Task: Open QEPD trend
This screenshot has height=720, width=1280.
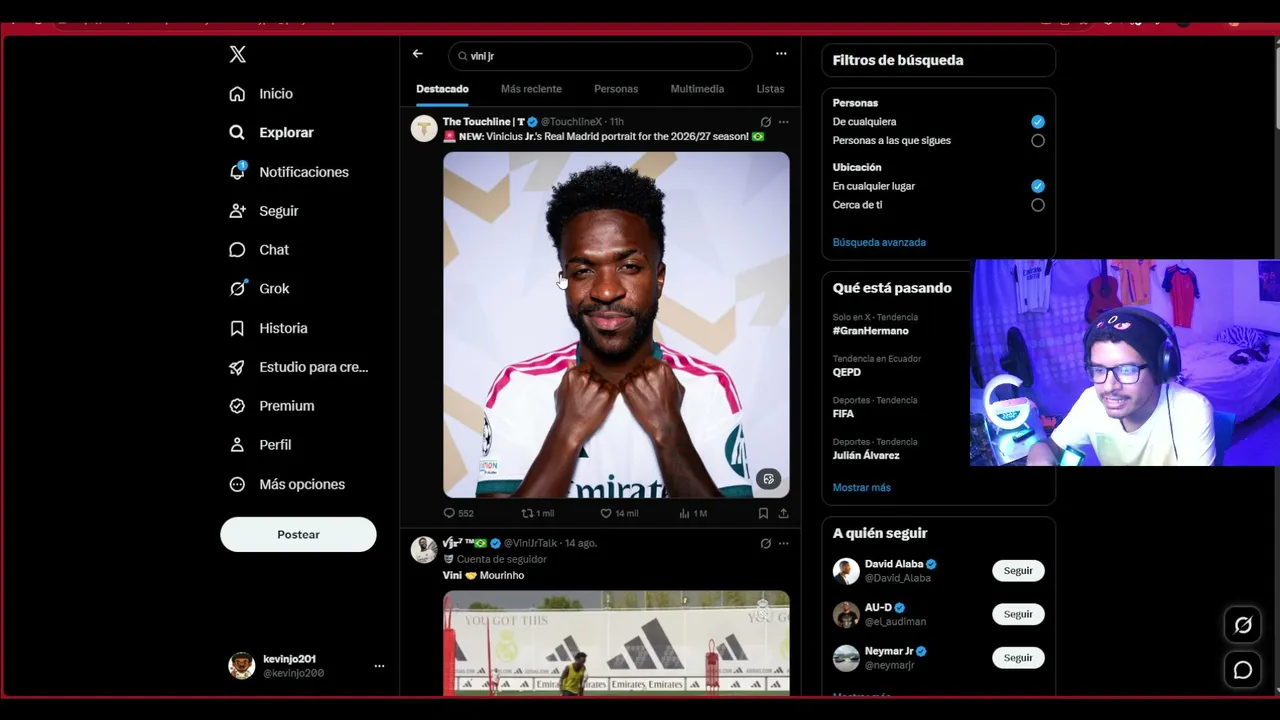Action: click(x=847, y=372)
